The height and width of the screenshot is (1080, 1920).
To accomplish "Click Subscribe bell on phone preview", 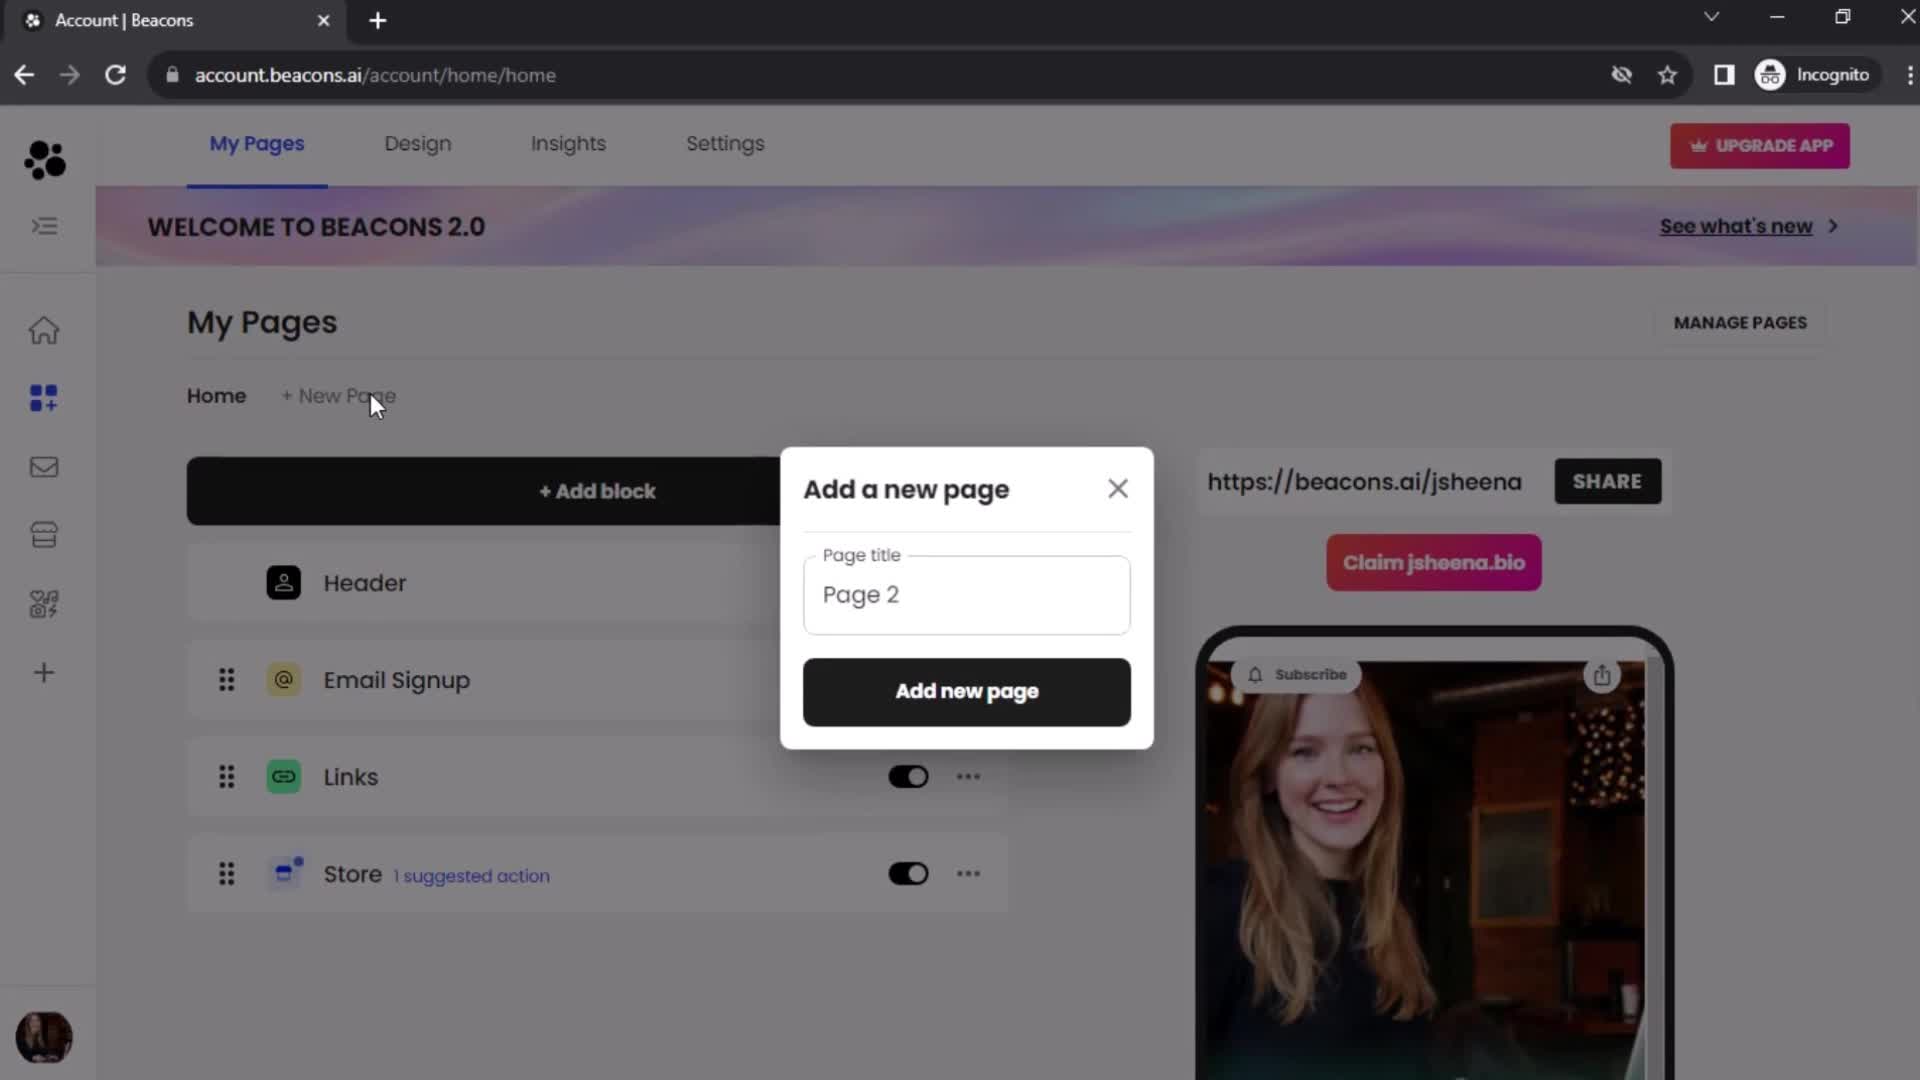I will point(1296,675).
